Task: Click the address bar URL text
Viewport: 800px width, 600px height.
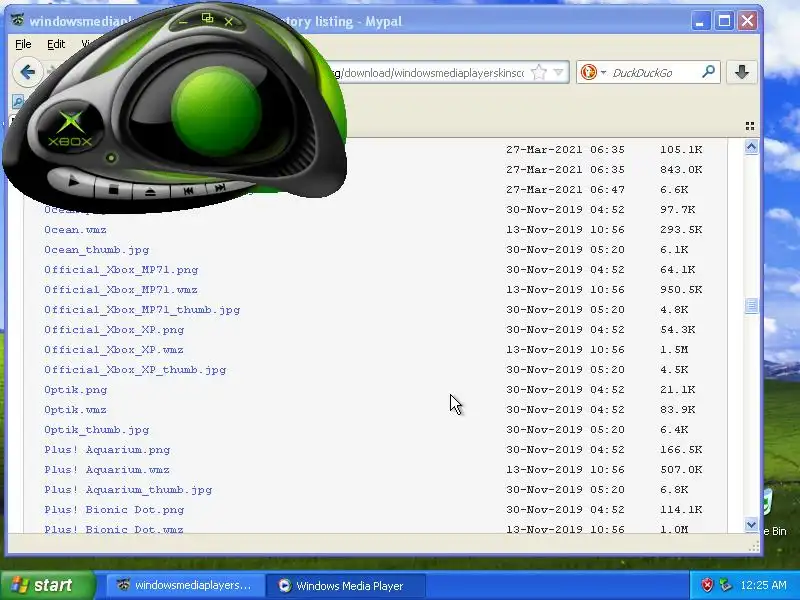Action: coord(428,73)
